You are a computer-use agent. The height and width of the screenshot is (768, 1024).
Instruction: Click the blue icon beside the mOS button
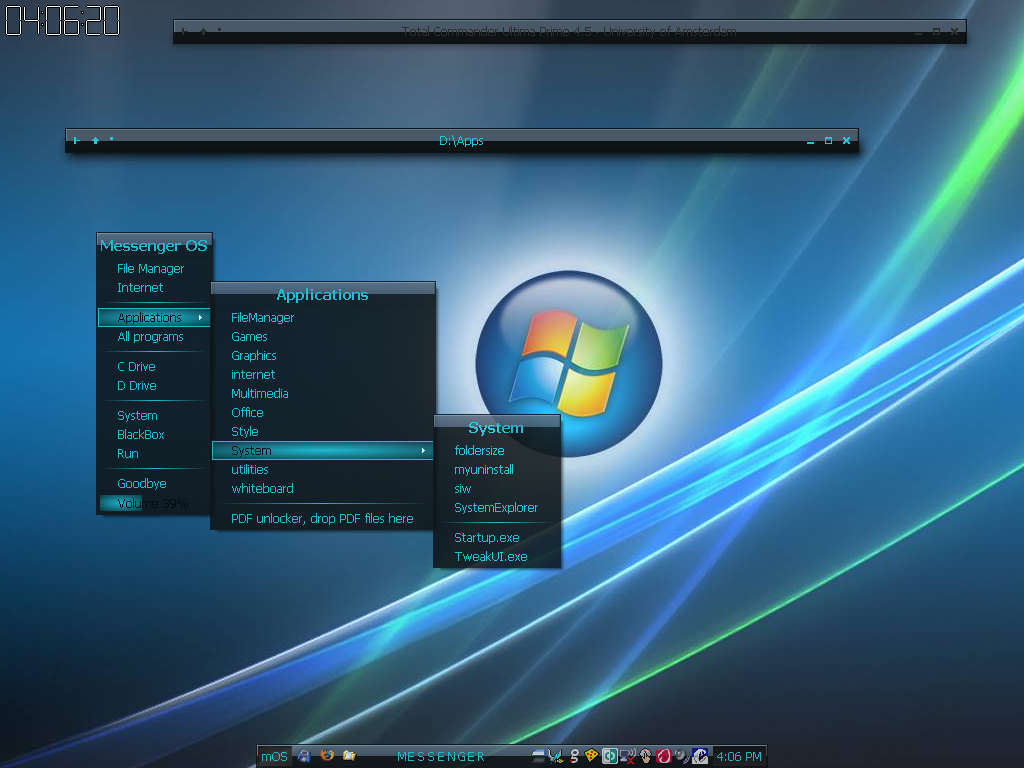tap(304, 756)
